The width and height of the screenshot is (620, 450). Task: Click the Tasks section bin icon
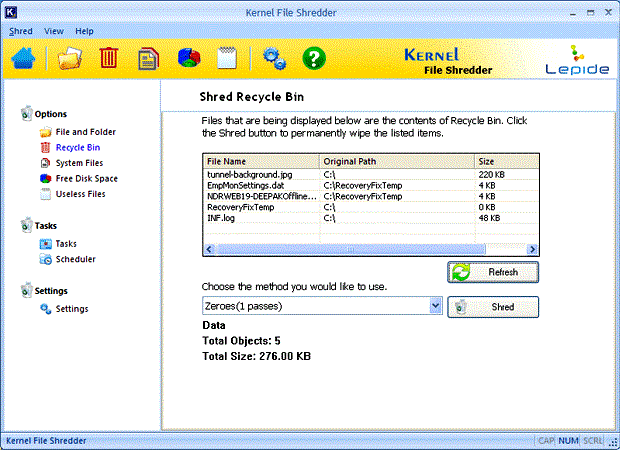click(x=26, y=225)
